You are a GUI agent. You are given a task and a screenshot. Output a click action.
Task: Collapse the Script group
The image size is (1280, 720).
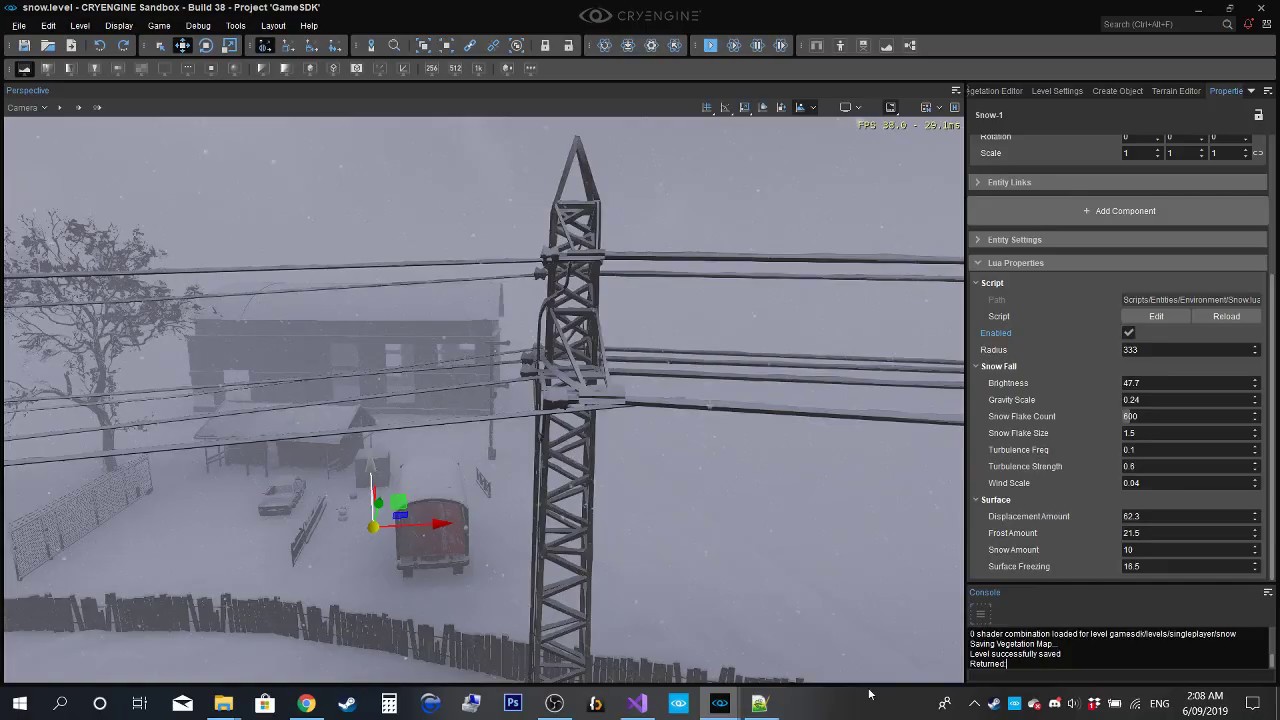[977, 283]
